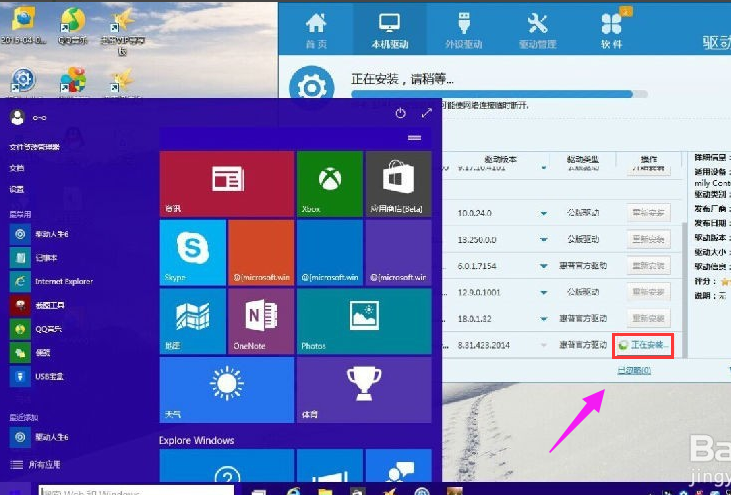Expand the Start menu to full screen
The image size is (731, 495).
tap(427, 114)
